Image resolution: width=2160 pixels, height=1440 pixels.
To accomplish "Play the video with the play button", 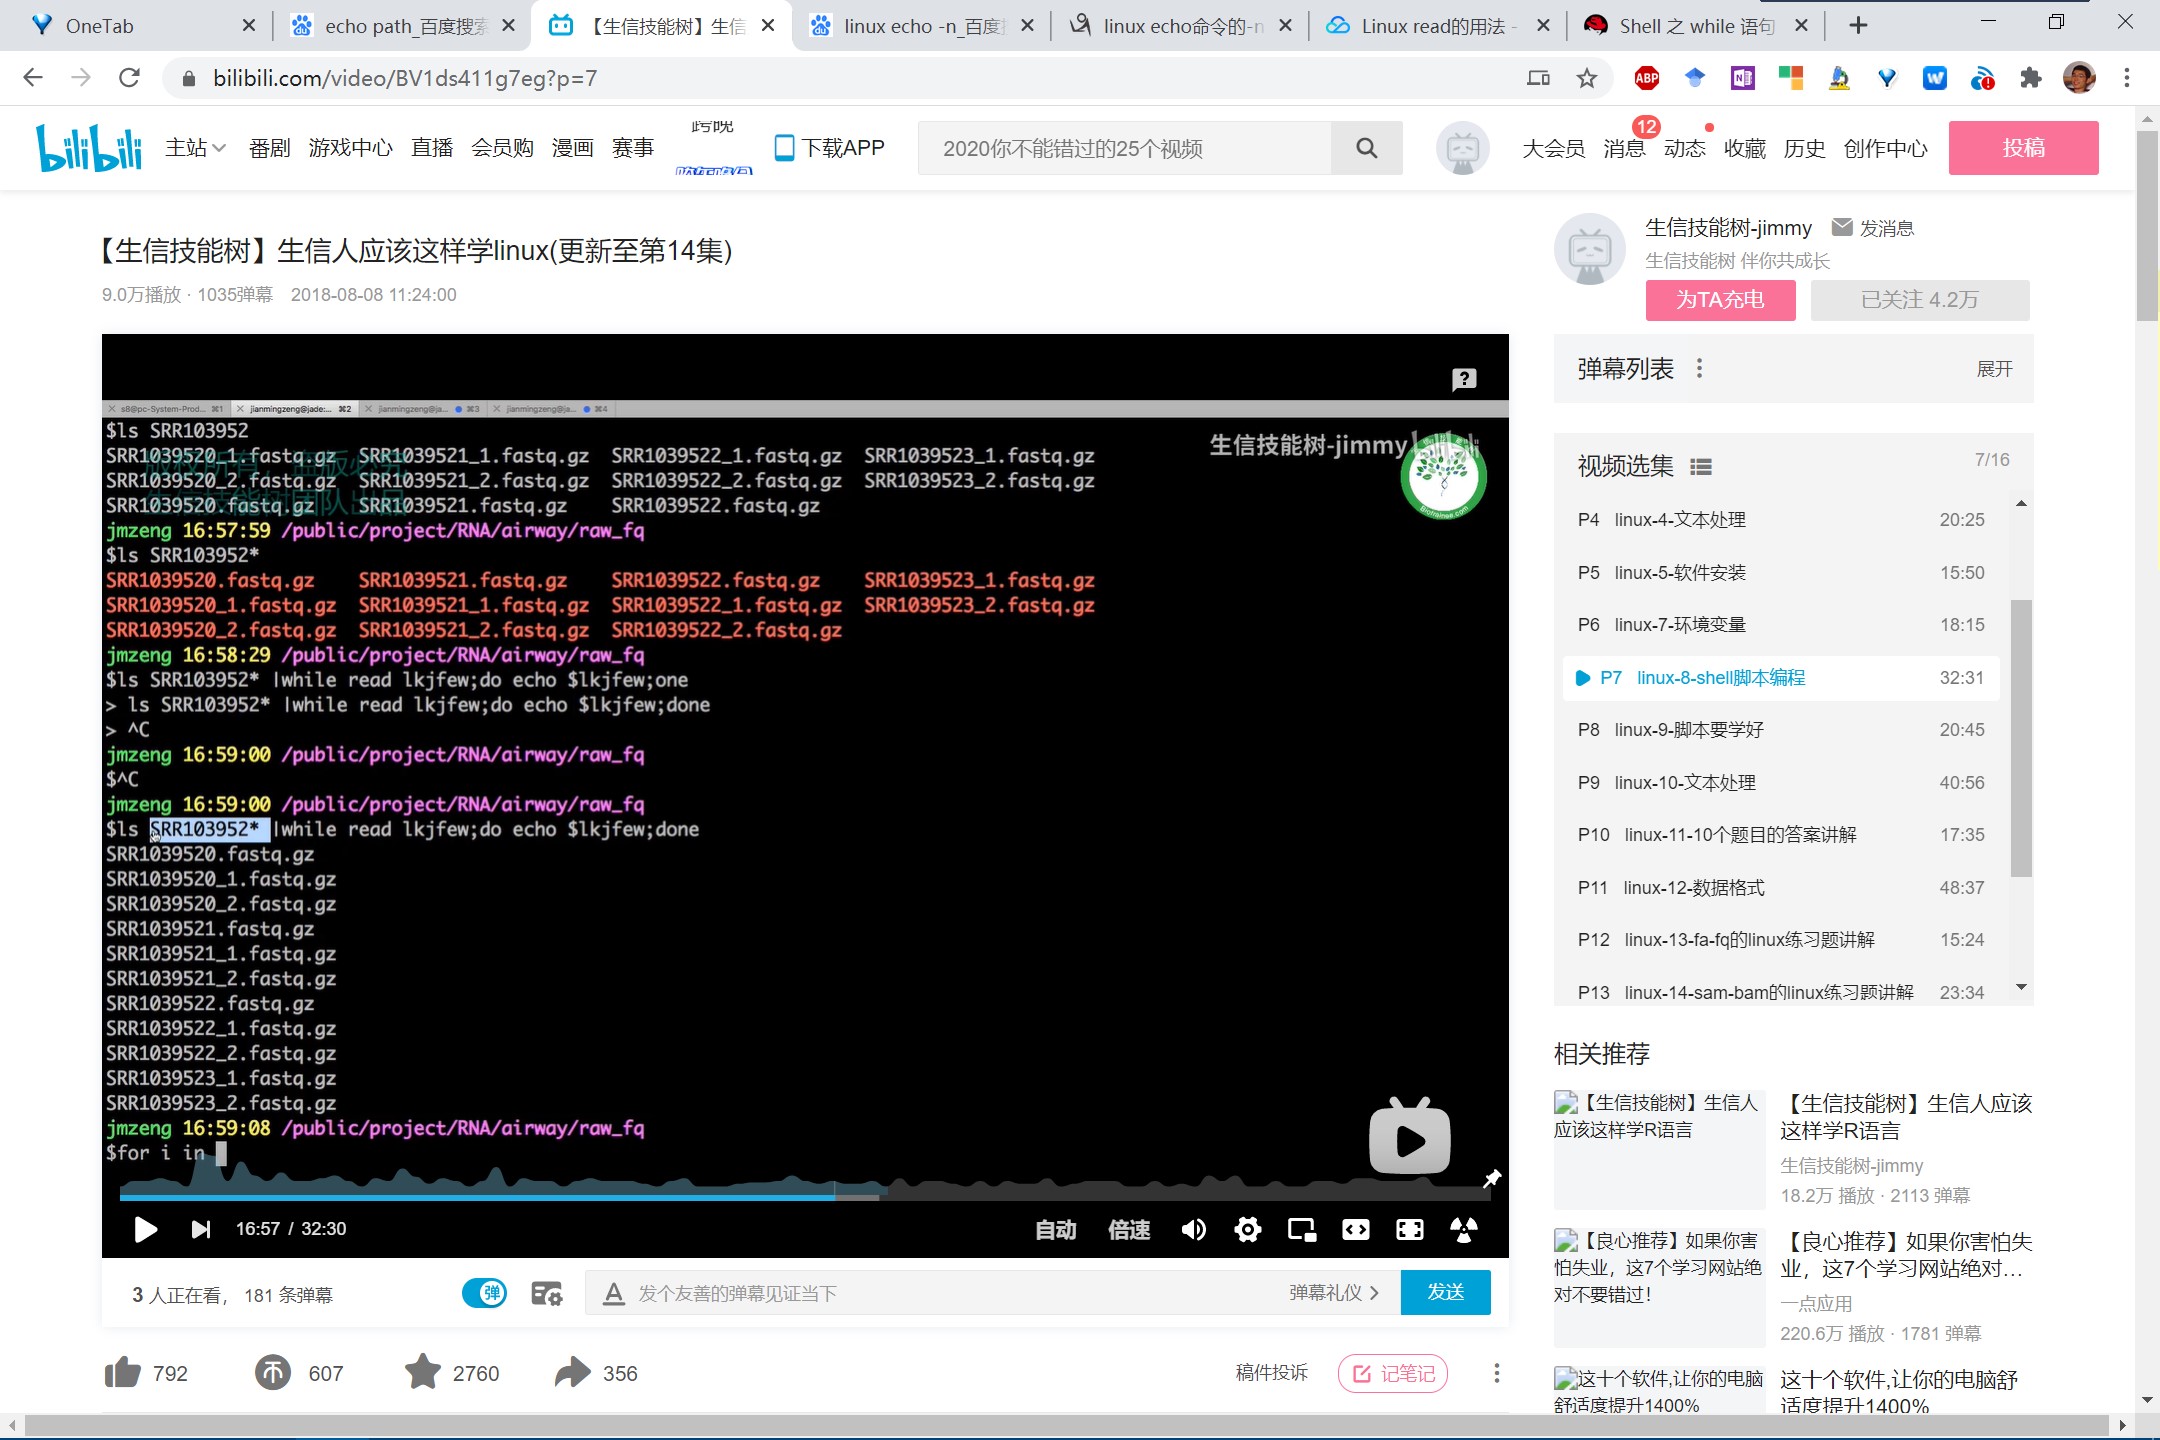I will (x=146, y=1229).
